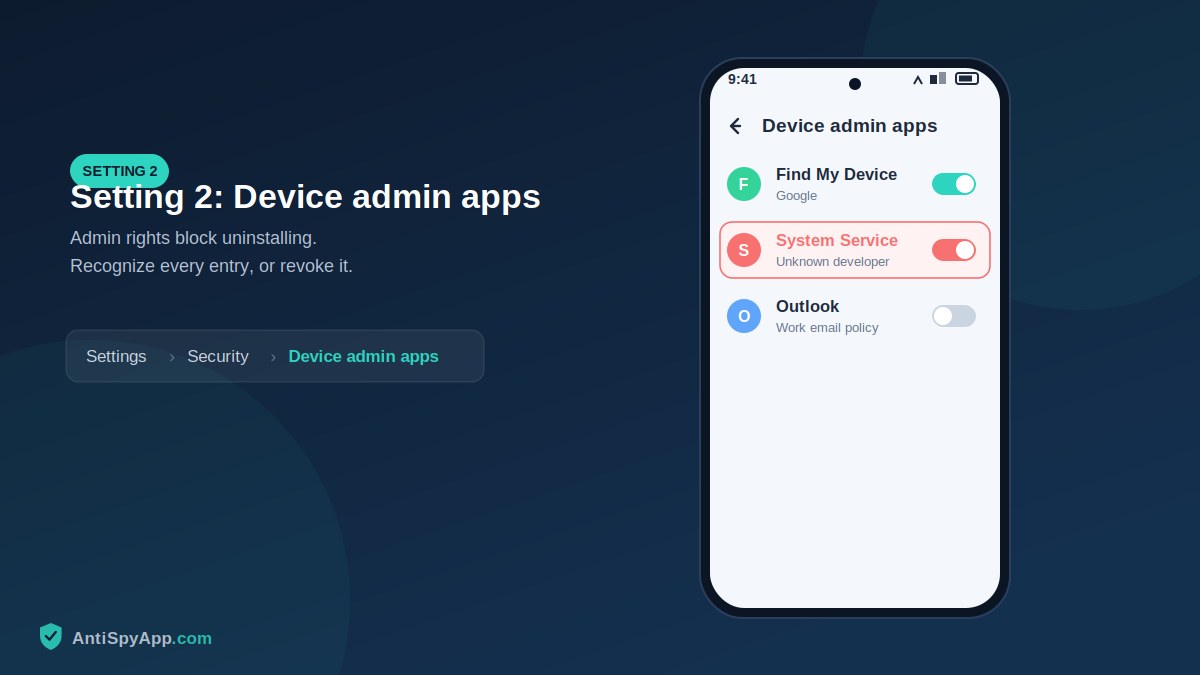Click the Unknown developer subtitle
Image resolution: width=1200 pixels, height=675 pixels.
pos(833,262)
